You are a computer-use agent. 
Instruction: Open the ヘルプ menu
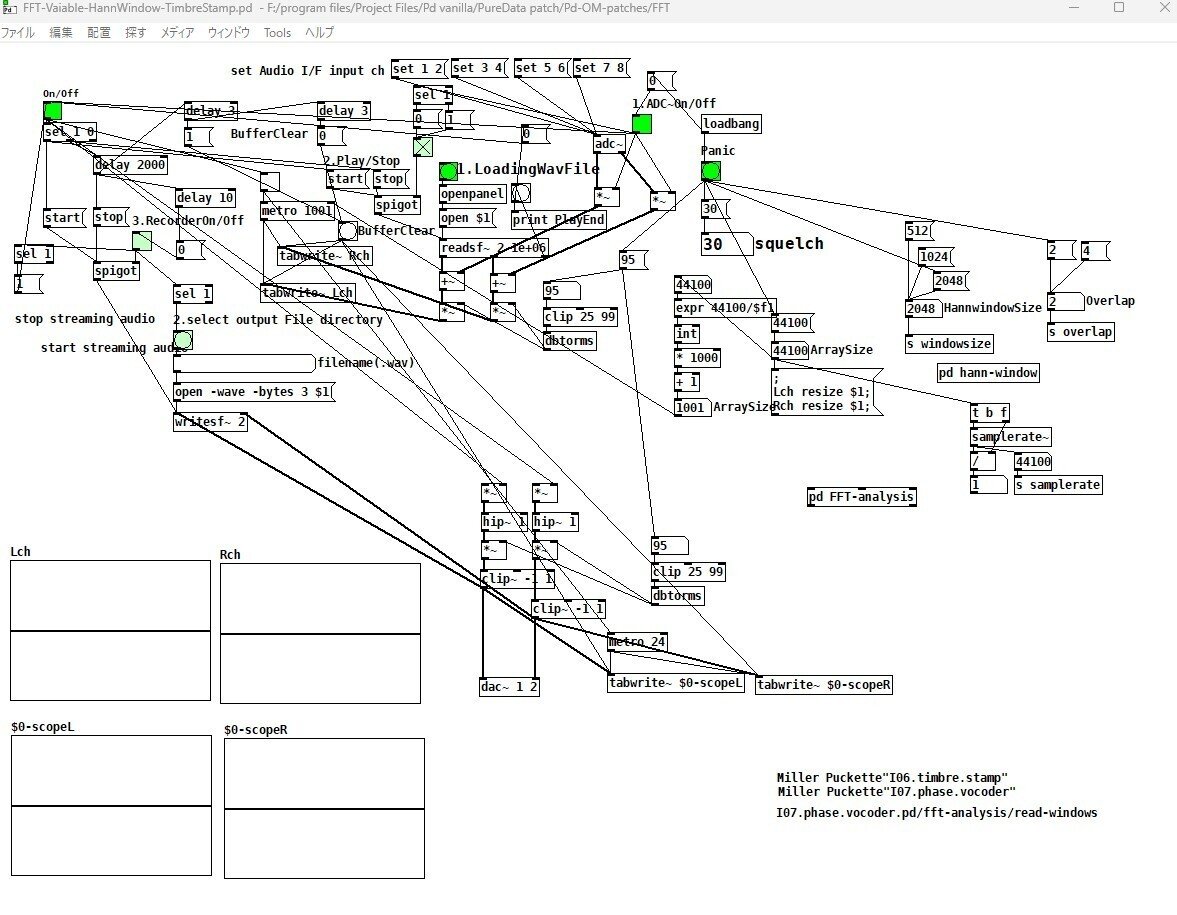tap(319, 32)
